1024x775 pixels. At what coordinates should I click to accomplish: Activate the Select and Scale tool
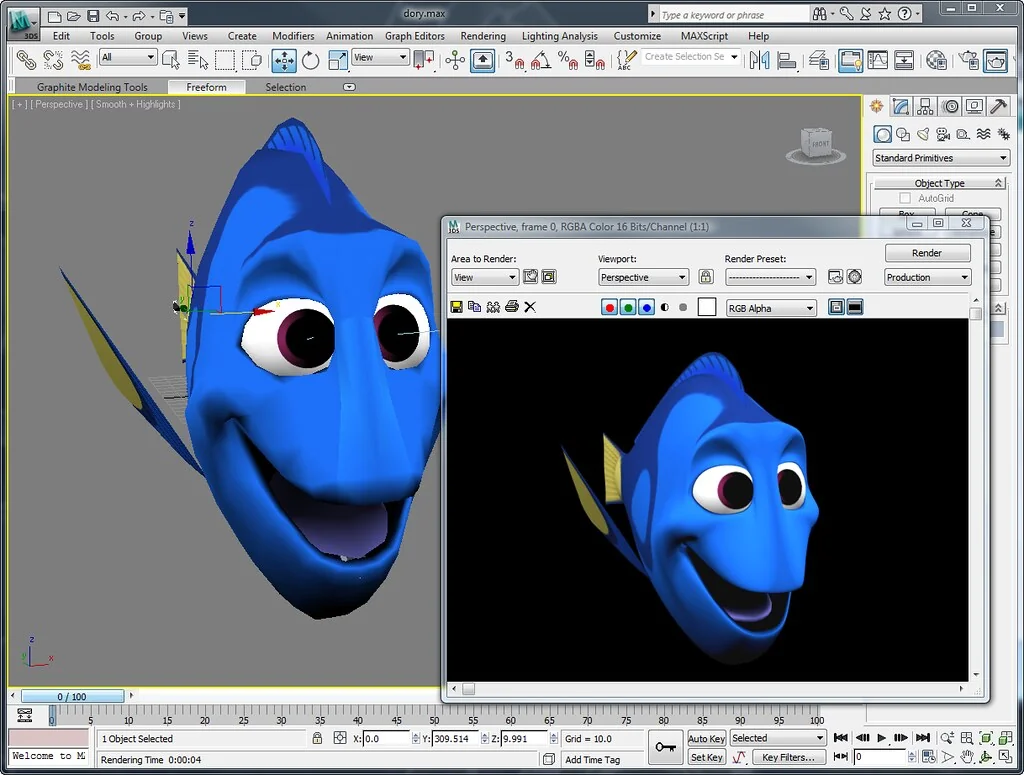[338, 61]
